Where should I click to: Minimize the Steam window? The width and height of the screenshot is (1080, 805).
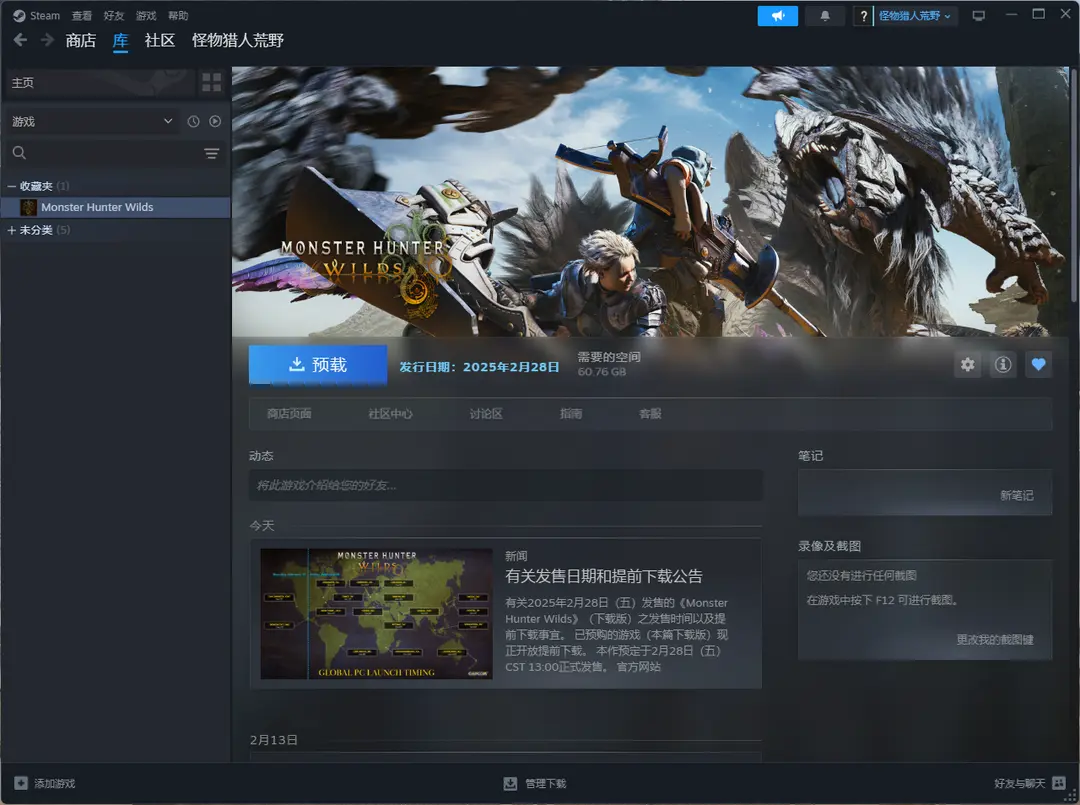(1010, 15)
